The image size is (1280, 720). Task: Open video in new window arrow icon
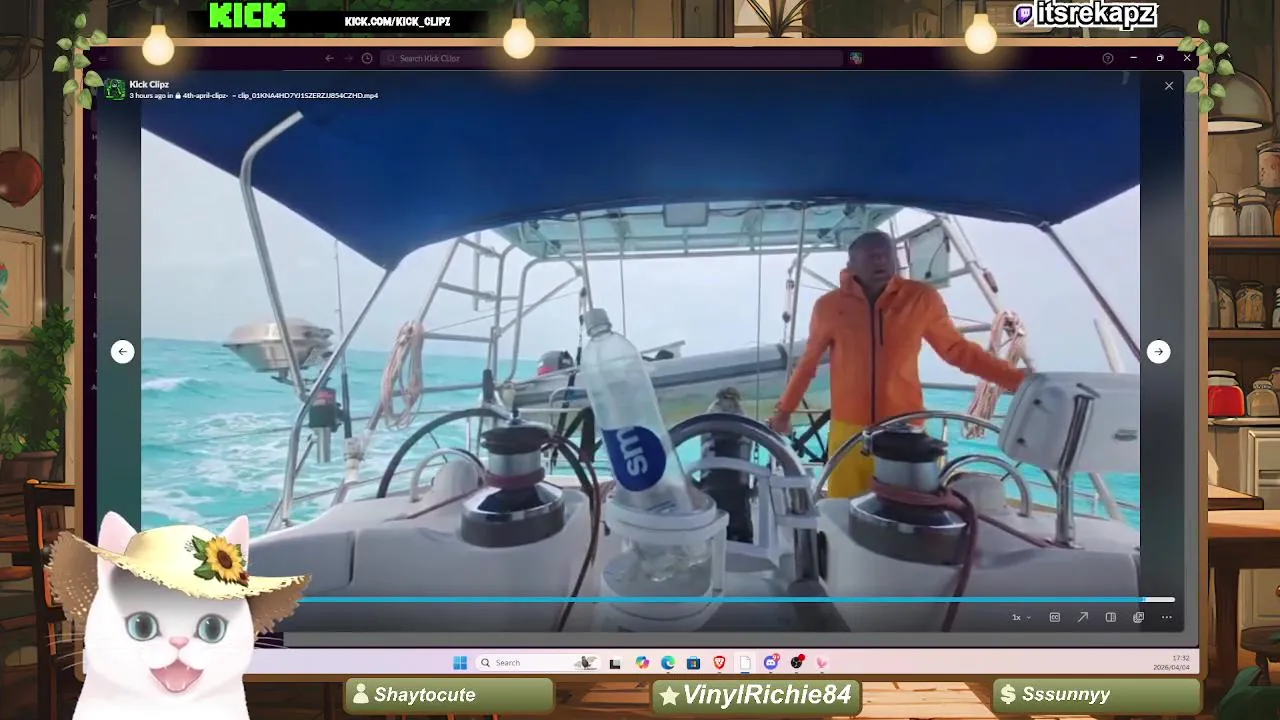(1082, 617)
